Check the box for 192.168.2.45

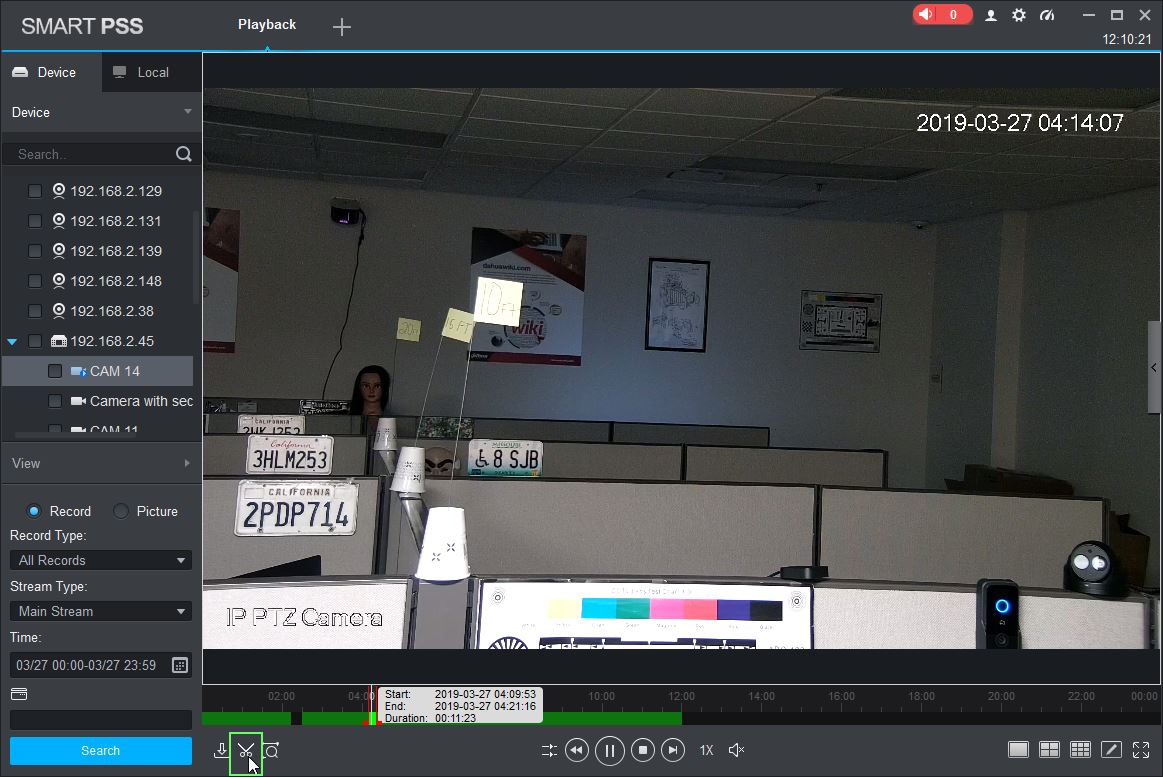pyautogui.click(x=35, y=341)
